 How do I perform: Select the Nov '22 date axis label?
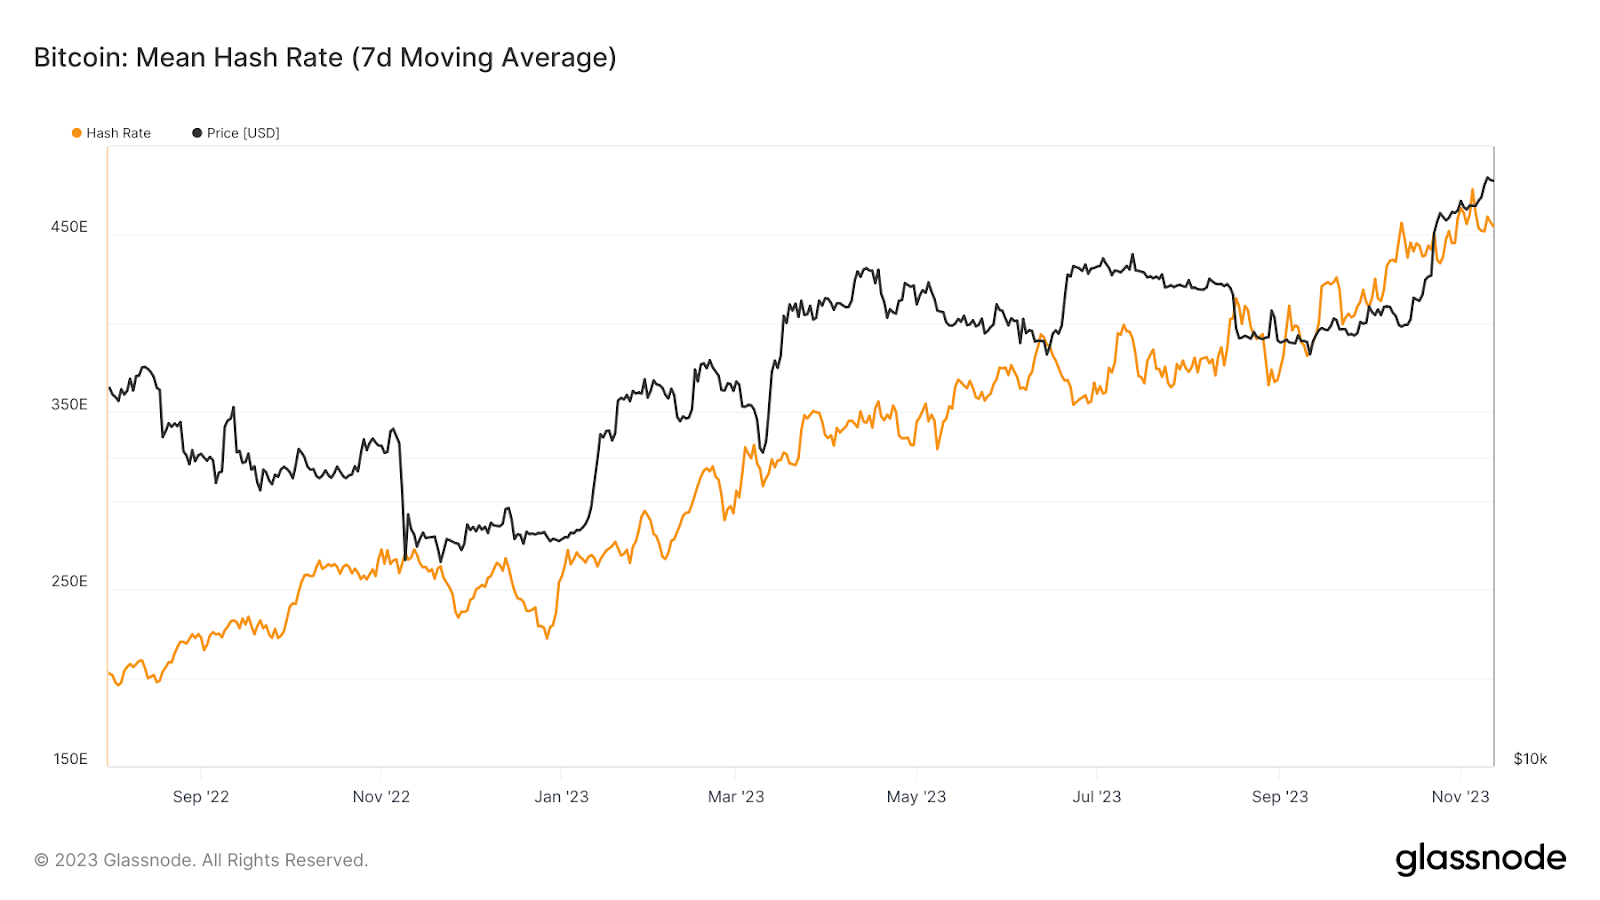pos(381,797)
